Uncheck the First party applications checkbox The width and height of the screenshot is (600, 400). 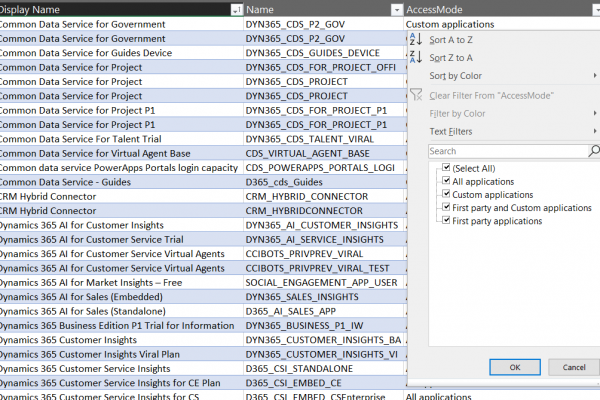point(446,220)
